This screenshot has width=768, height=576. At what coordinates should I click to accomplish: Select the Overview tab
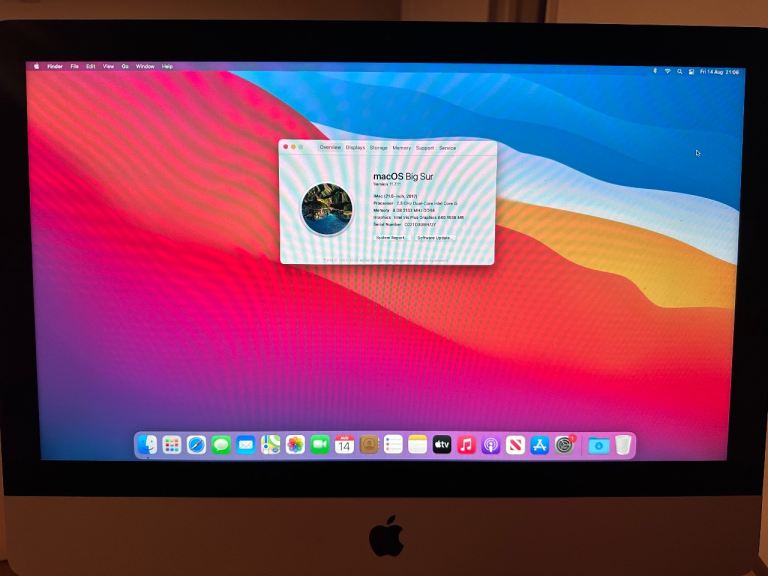[x=330, y=147]
